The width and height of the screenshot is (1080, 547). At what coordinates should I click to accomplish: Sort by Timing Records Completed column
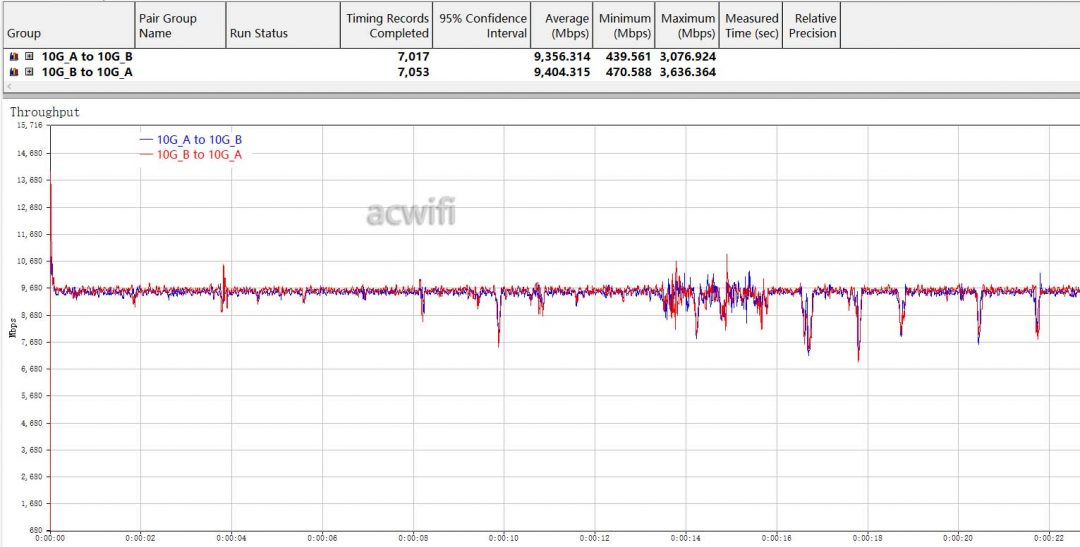(387, 26)
